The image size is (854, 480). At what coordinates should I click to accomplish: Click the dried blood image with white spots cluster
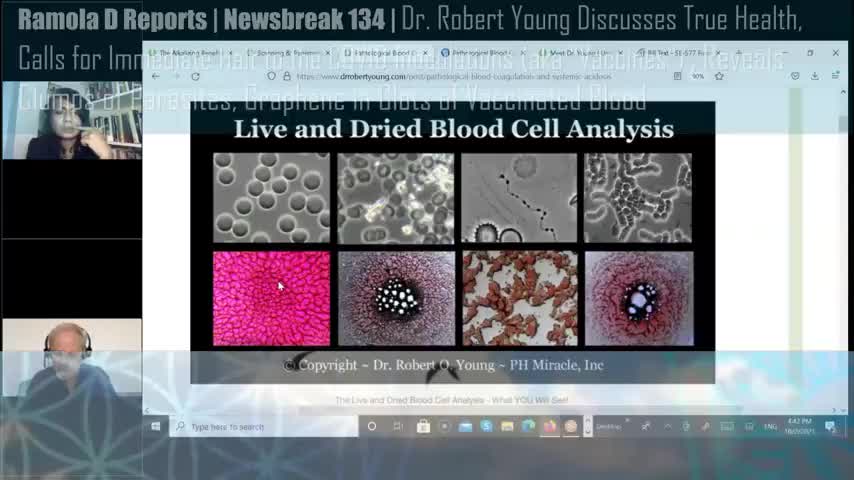click(396, 298)
